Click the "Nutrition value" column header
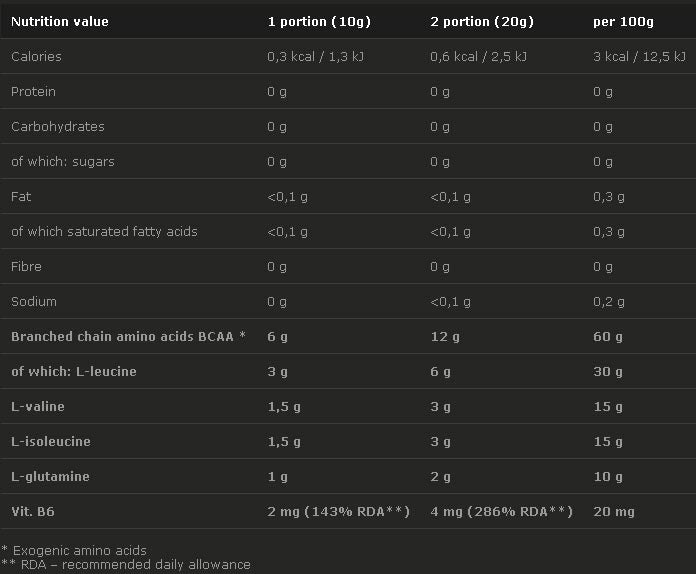The image size is (696, 574). click(60, 21)
